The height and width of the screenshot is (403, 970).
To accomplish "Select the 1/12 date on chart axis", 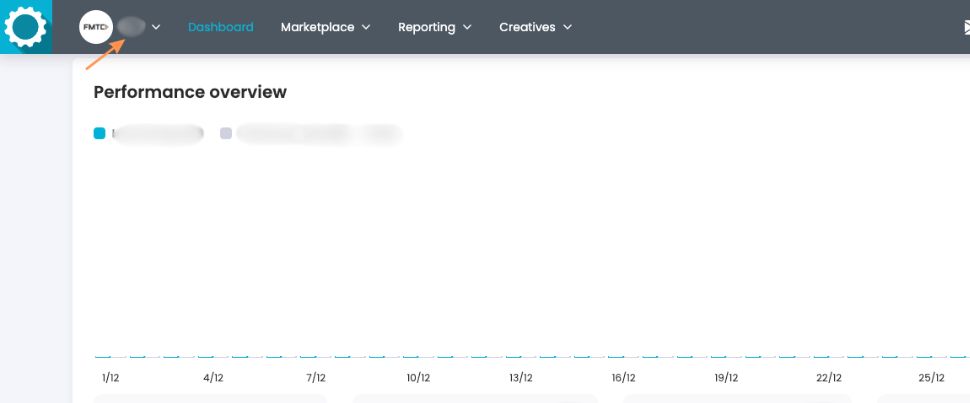I will click(110, 378).
